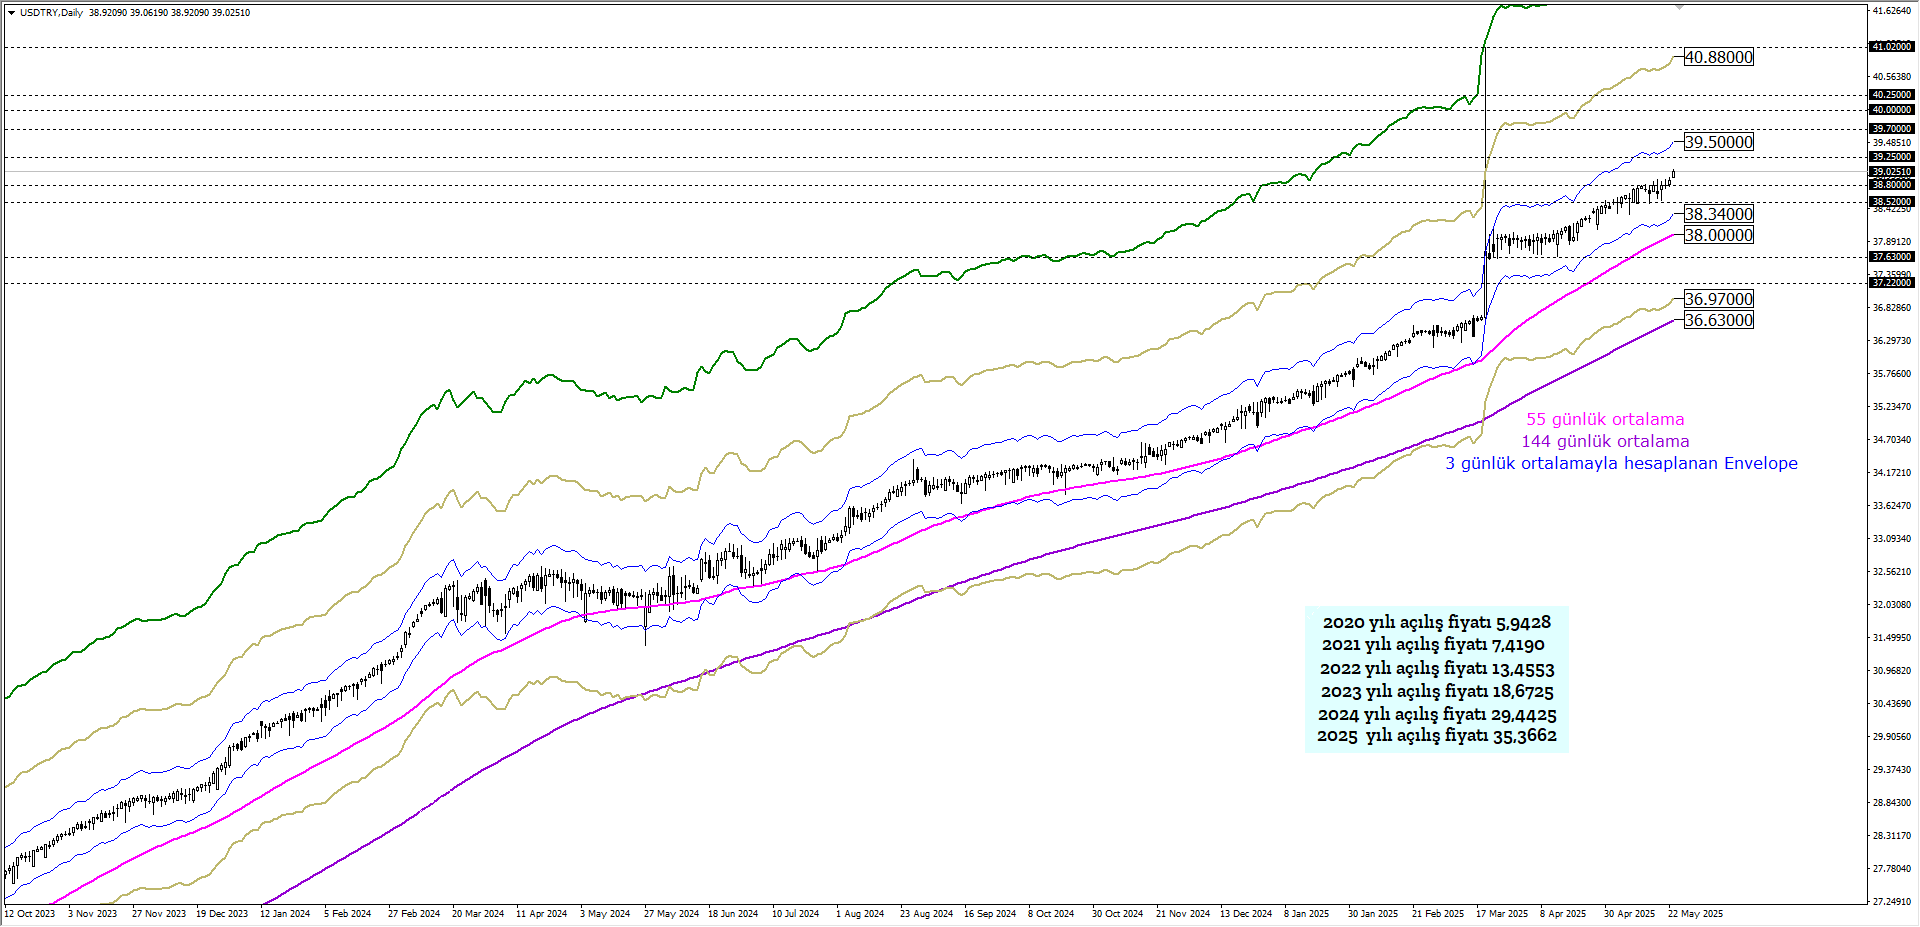Click the '55 günlük ortalama' magenta label
Image resolution: width=1920 pixels, height=927 pixels.
1605,420
